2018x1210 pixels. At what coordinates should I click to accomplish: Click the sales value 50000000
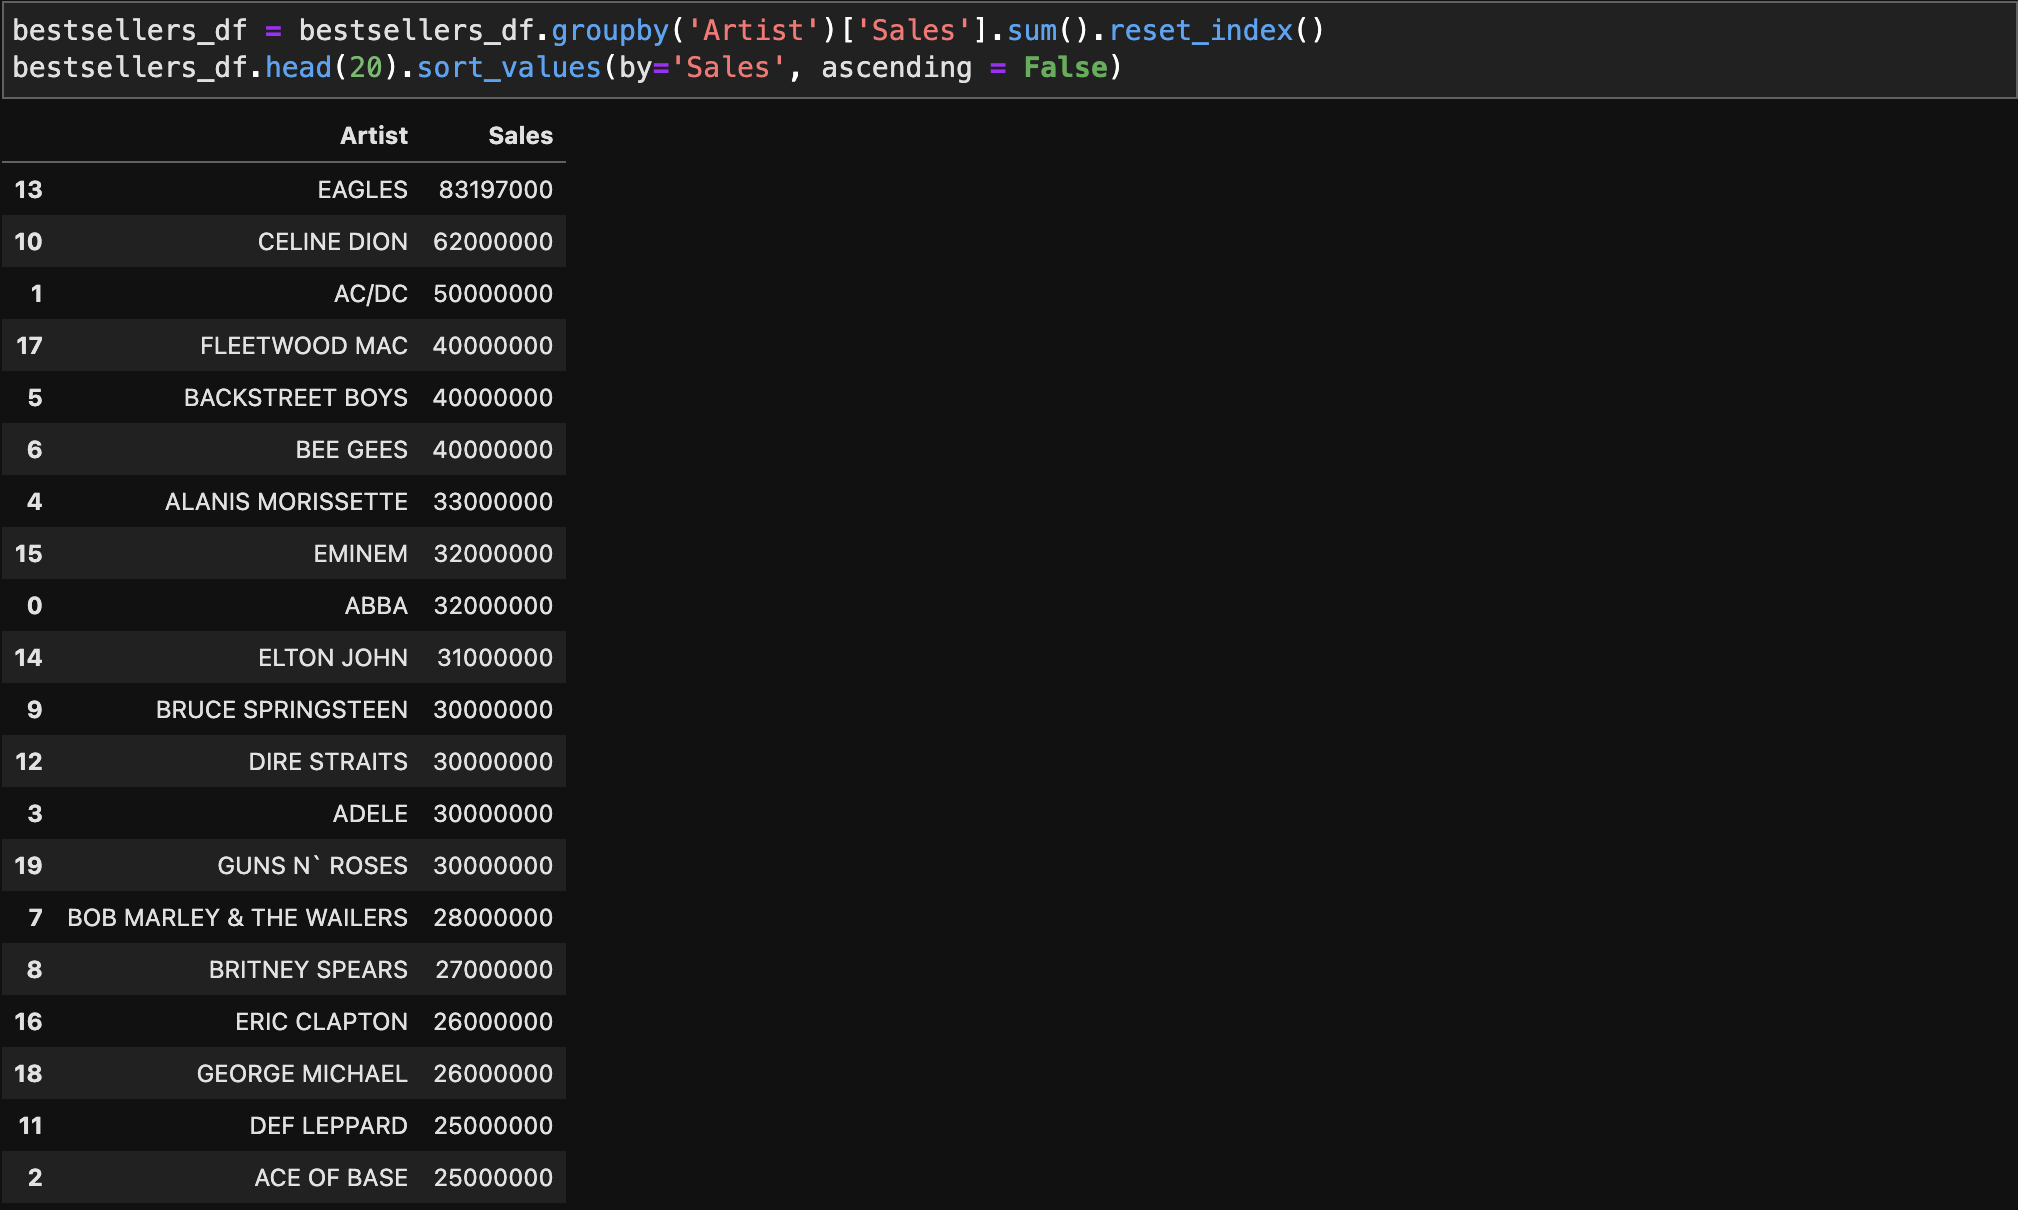492,293
